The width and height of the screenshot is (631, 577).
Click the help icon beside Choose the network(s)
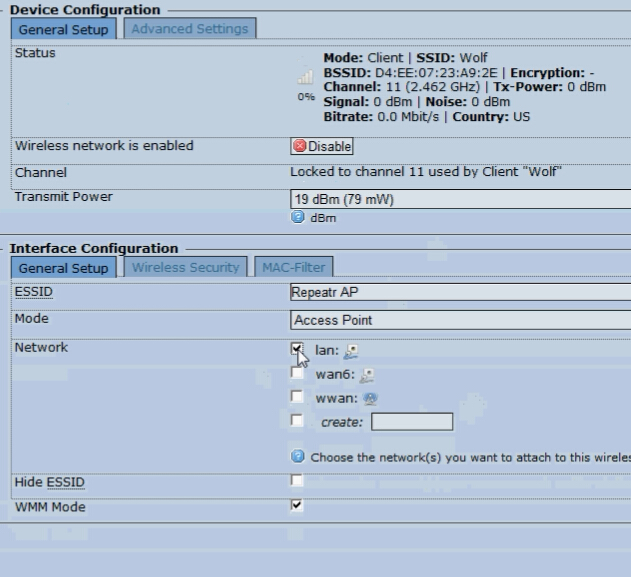[297, 457]
